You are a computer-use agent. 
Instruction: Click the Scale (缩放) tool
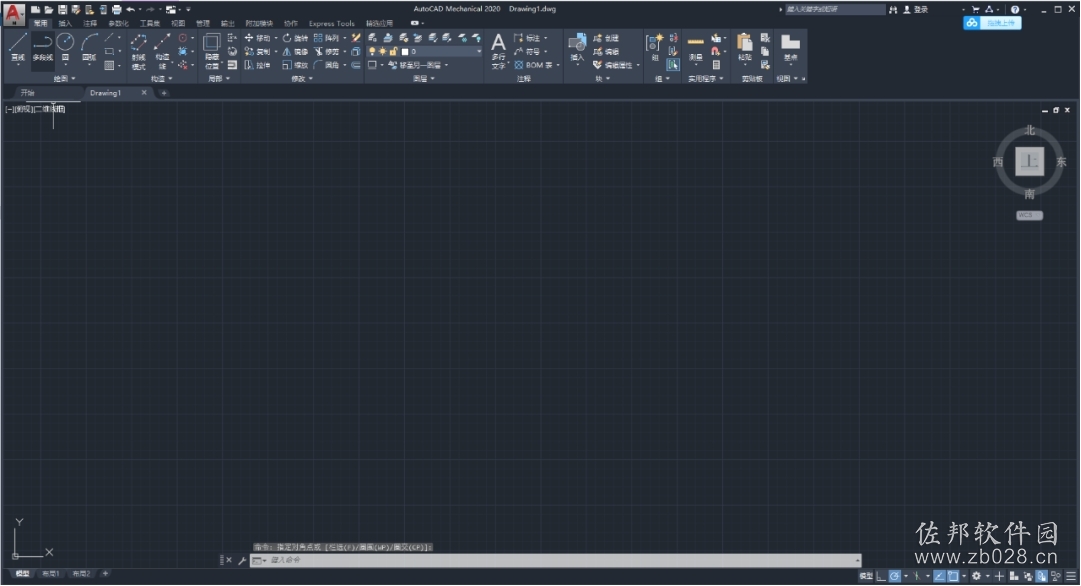(x=295, y=65)
